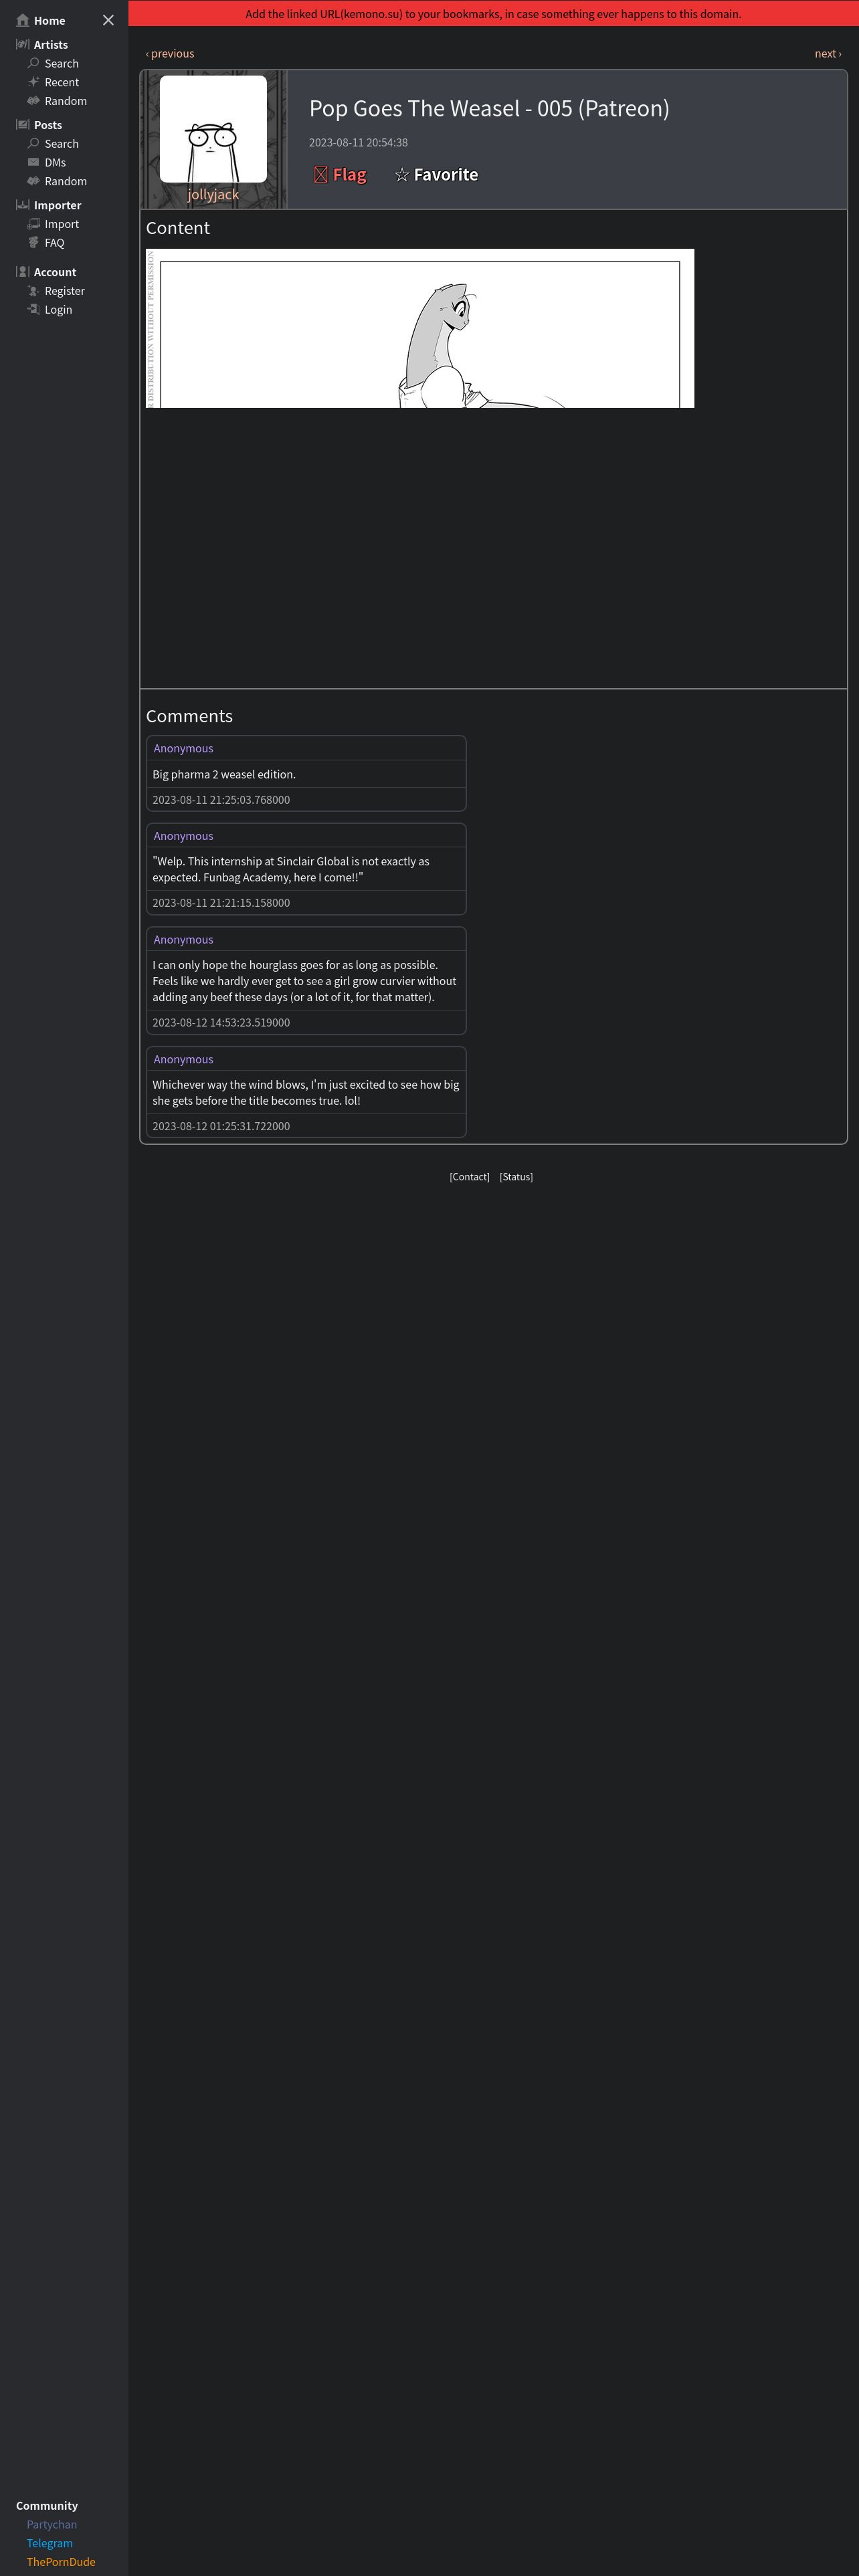Toggle Favorite star for this post

click(436, 175)
